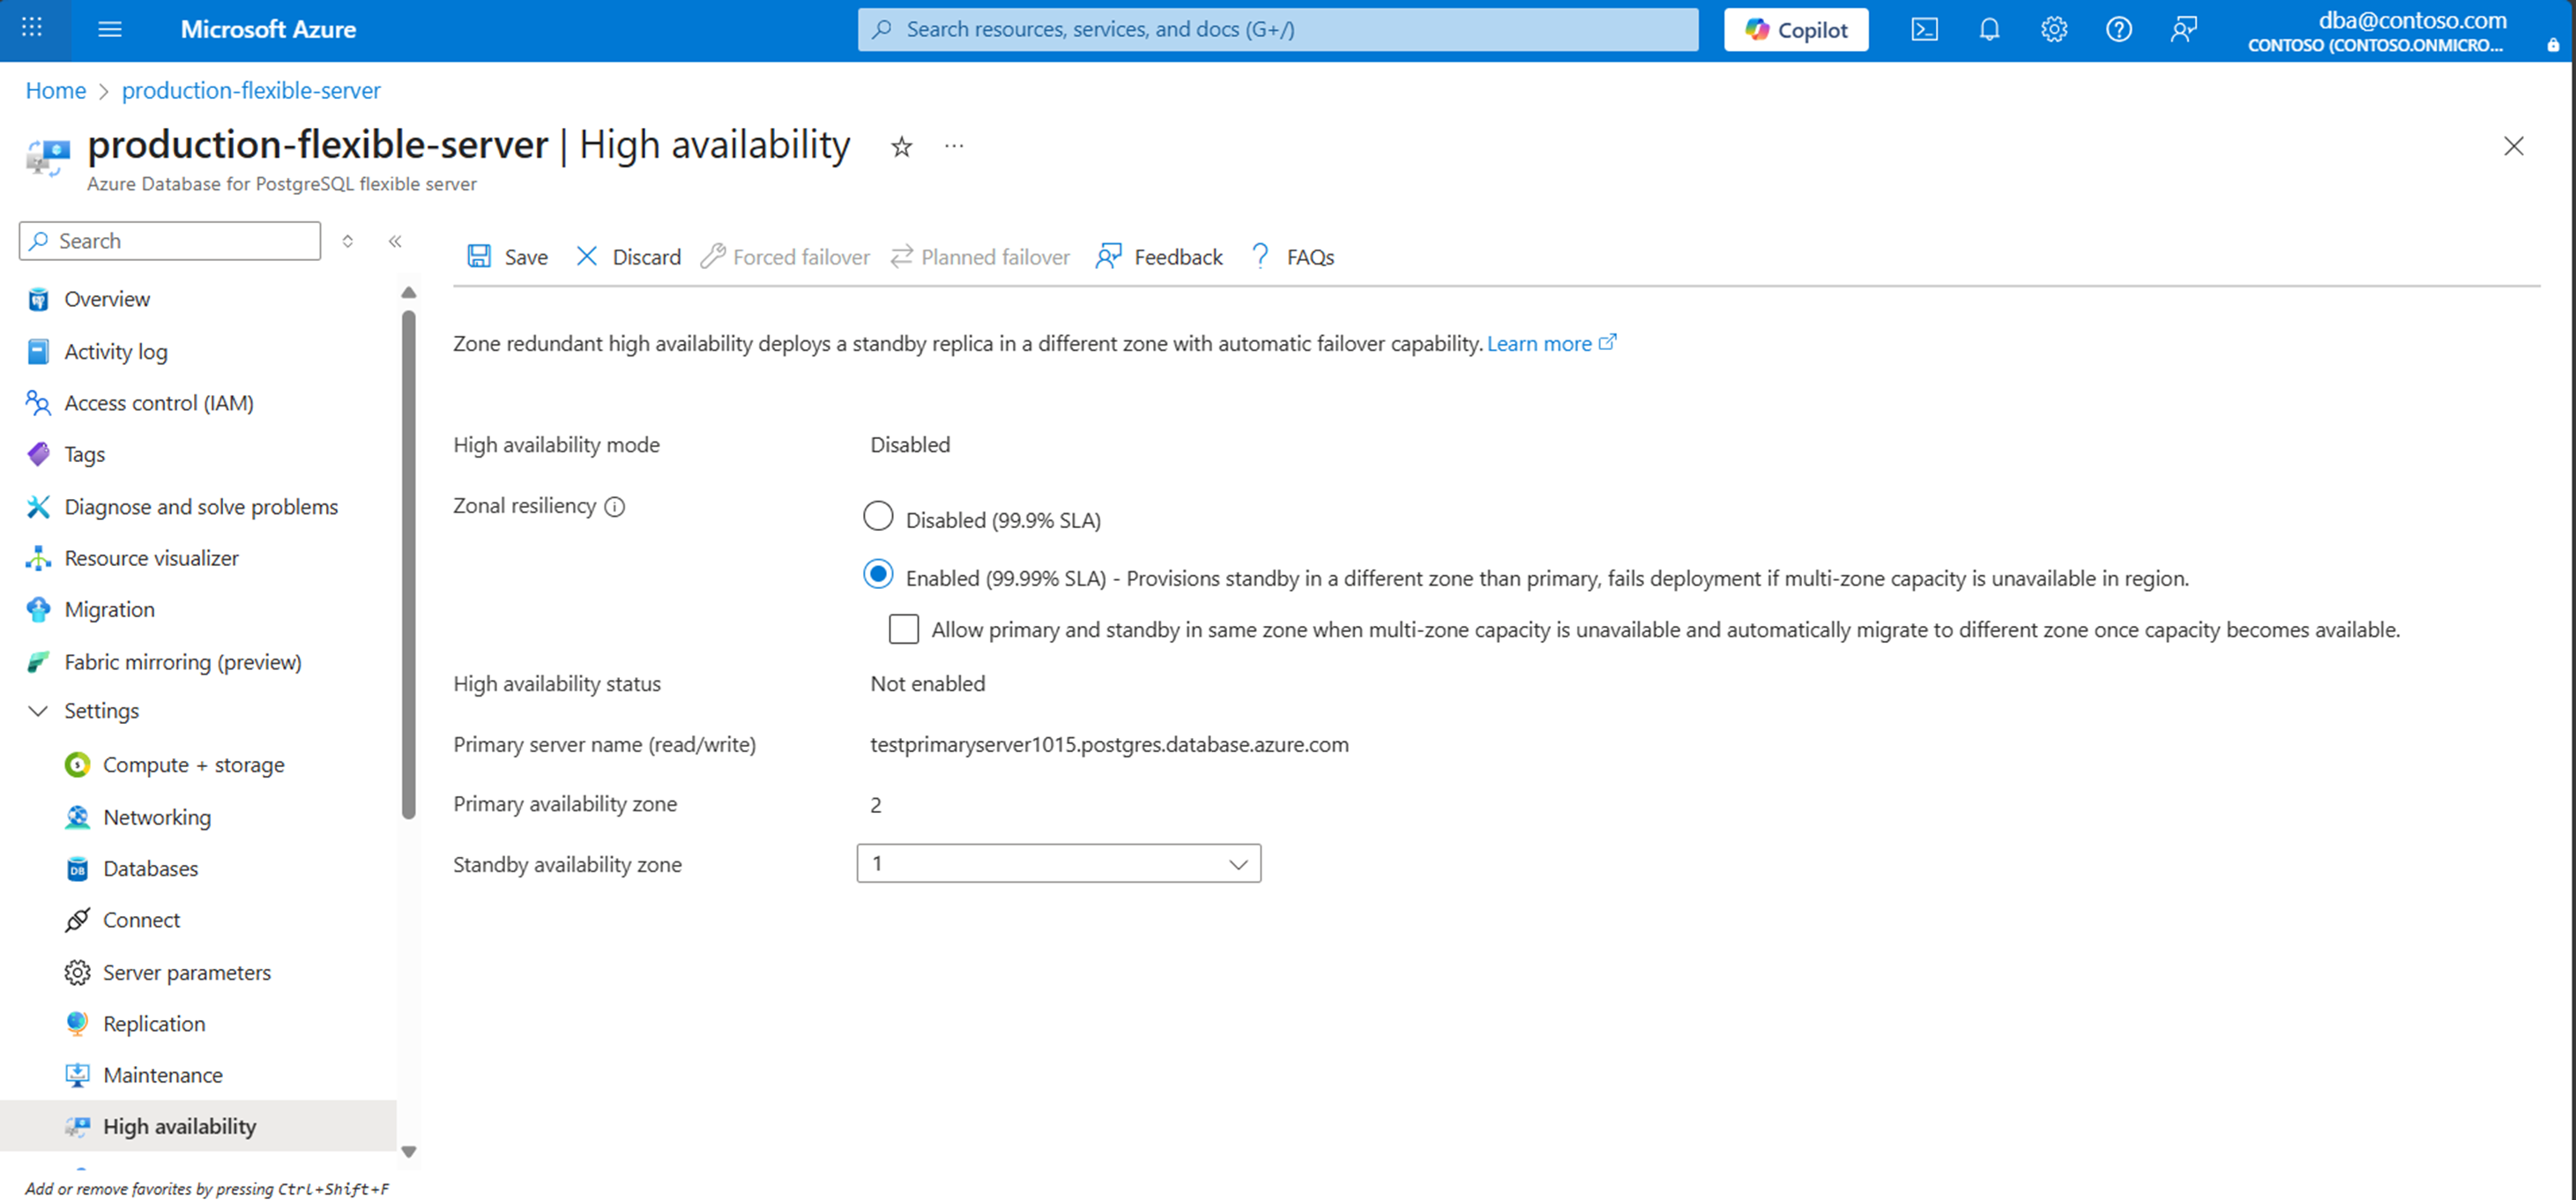Click the top resource search box

click(1277, 29)
